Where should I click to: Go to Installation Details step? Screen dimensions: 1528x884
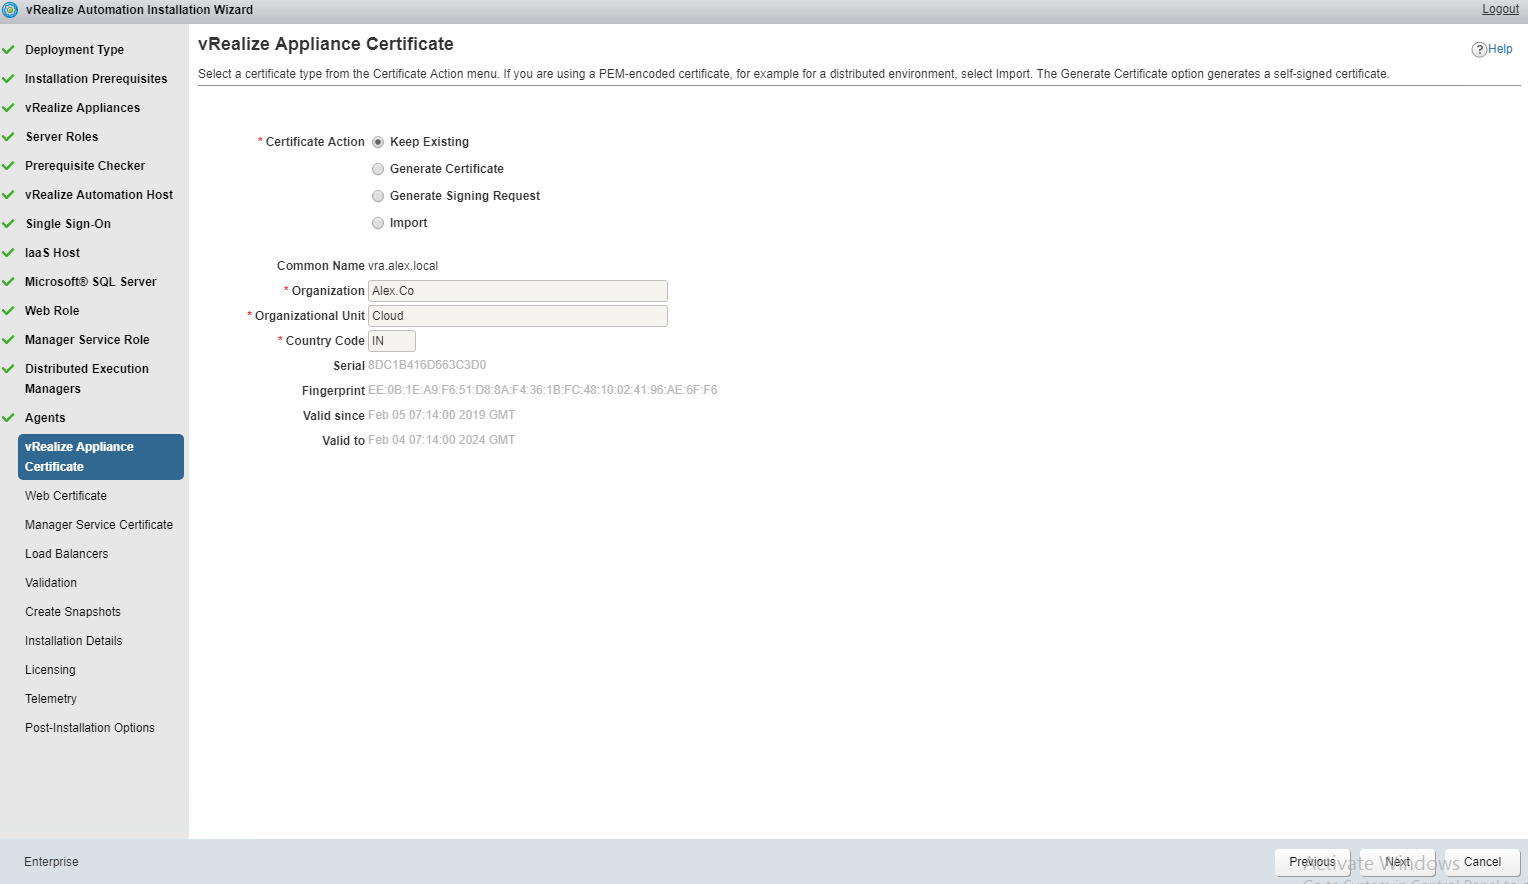pyautogui.click(x=73, y=641)
